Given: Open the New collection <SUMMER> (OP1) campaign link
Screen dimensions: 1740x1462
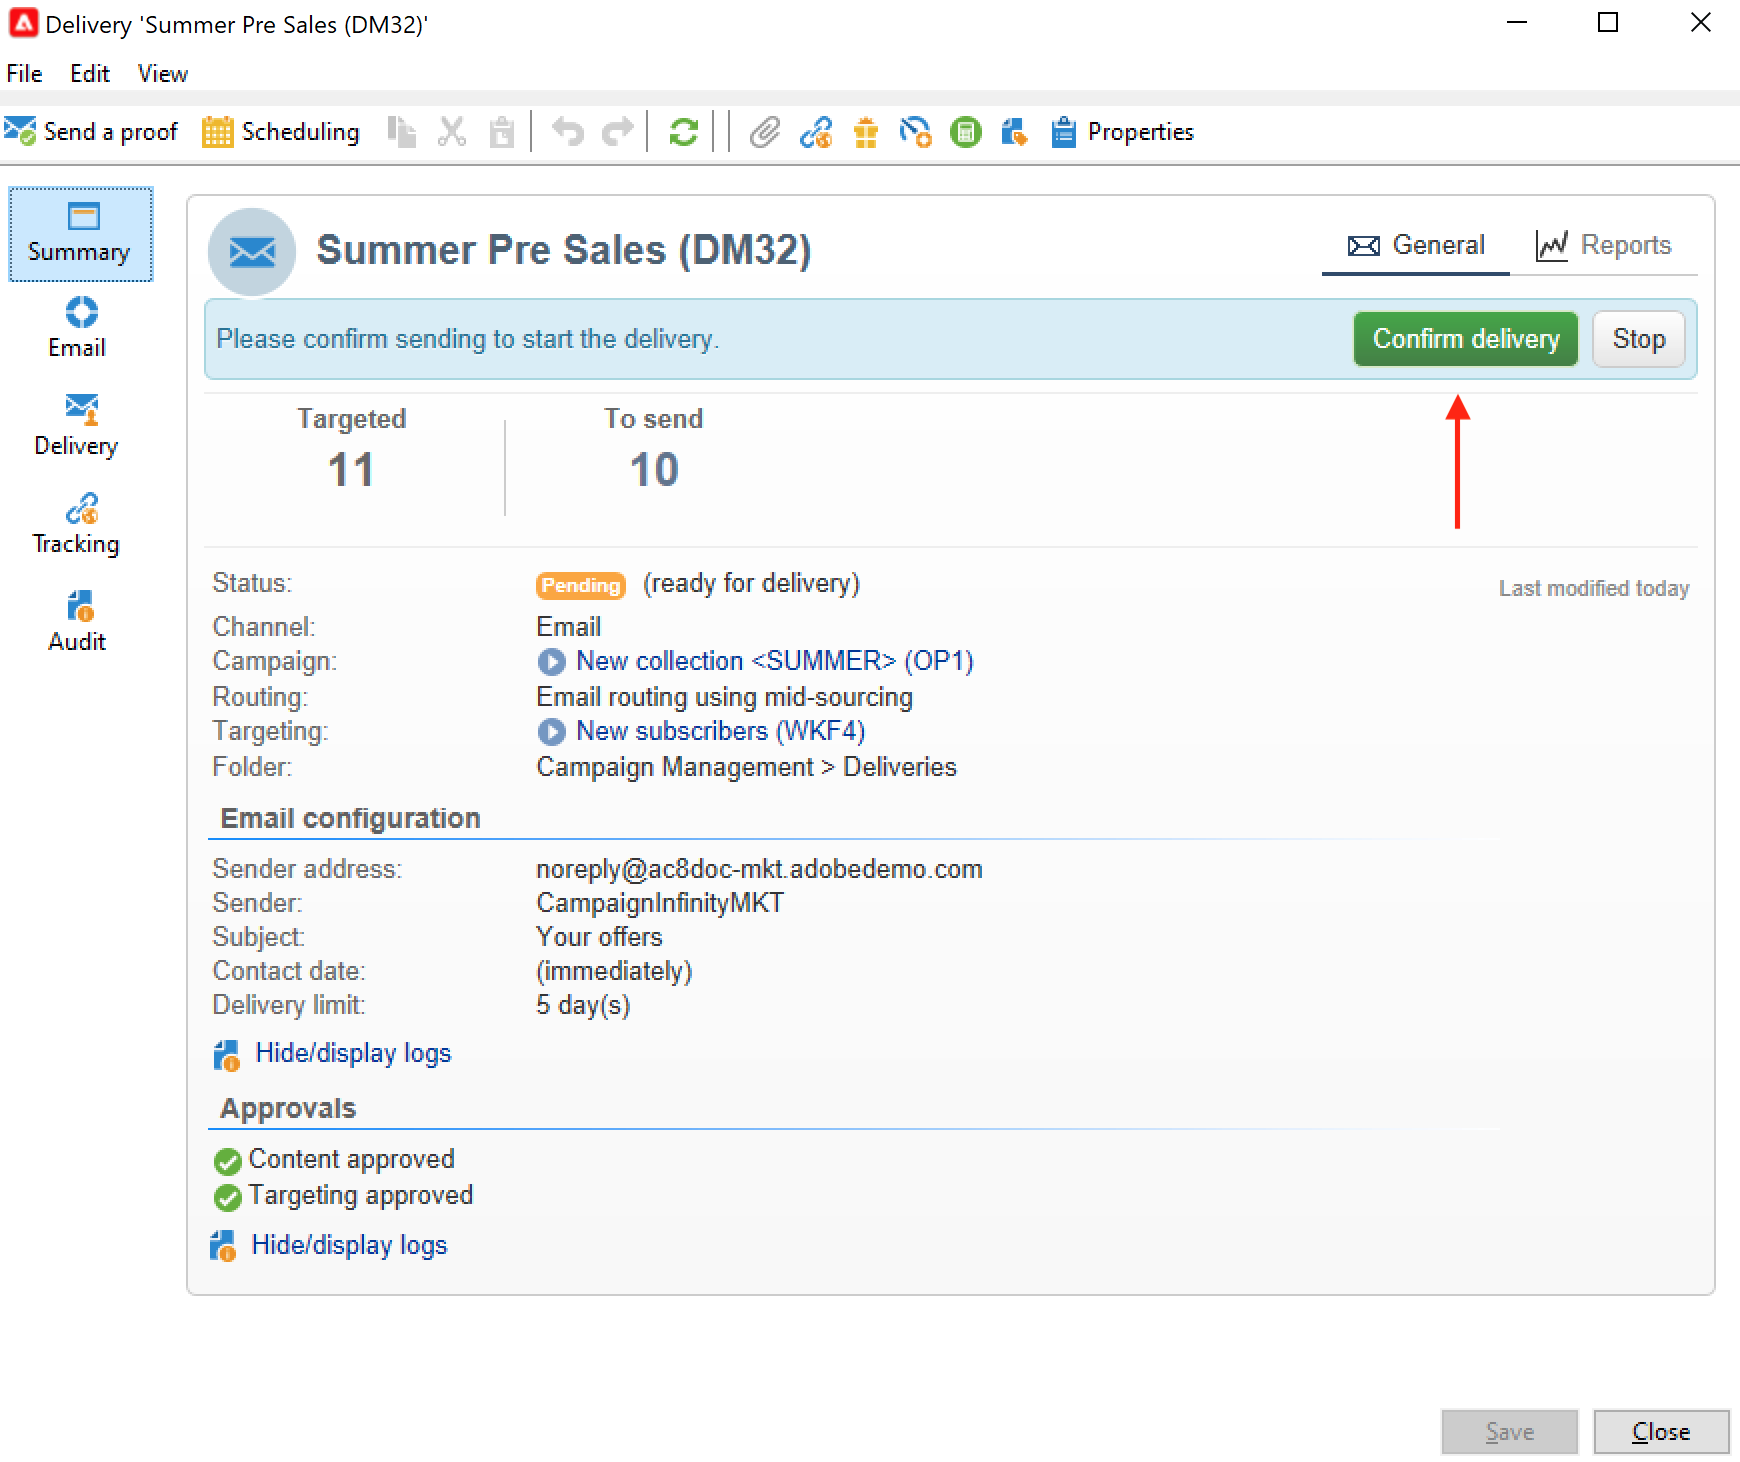Looking at the screenshot, I should click(775, 661).
